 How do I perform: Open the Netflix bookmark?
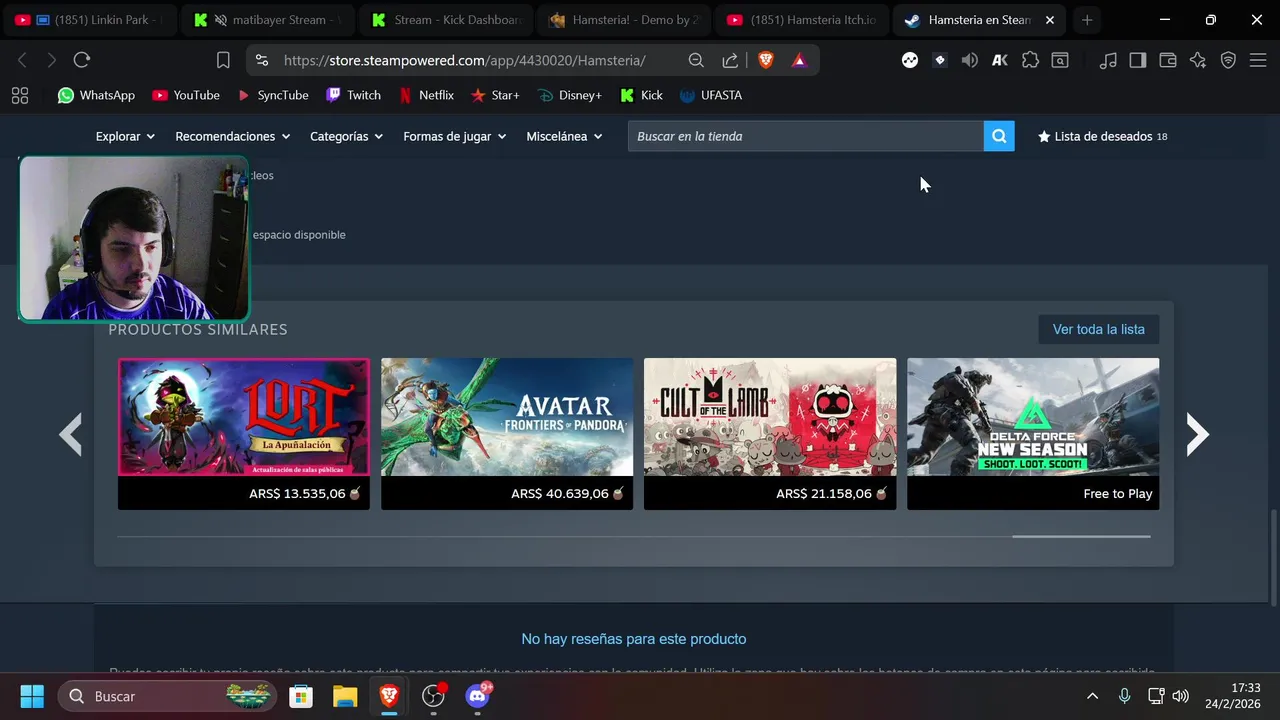pos(426,95)
